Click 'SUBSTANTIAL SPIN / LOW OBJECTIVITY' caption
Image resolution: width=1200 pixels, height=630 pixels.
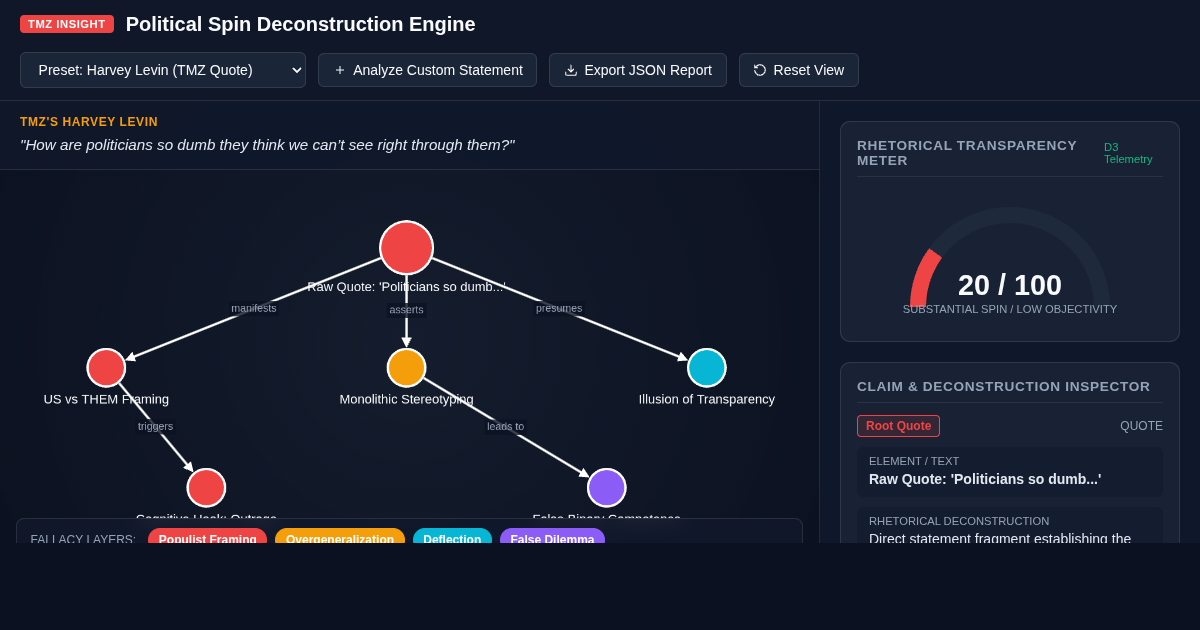tap(1010, 309)
